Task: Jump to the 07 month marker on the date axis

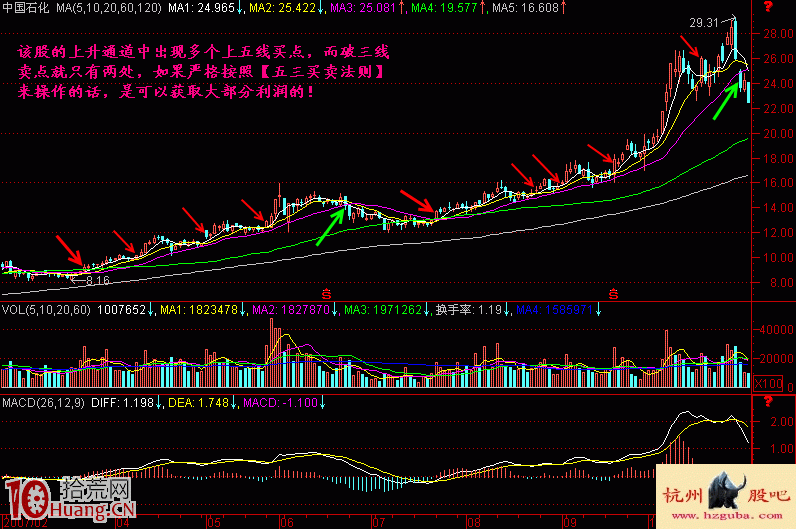Action: point(378,523)
